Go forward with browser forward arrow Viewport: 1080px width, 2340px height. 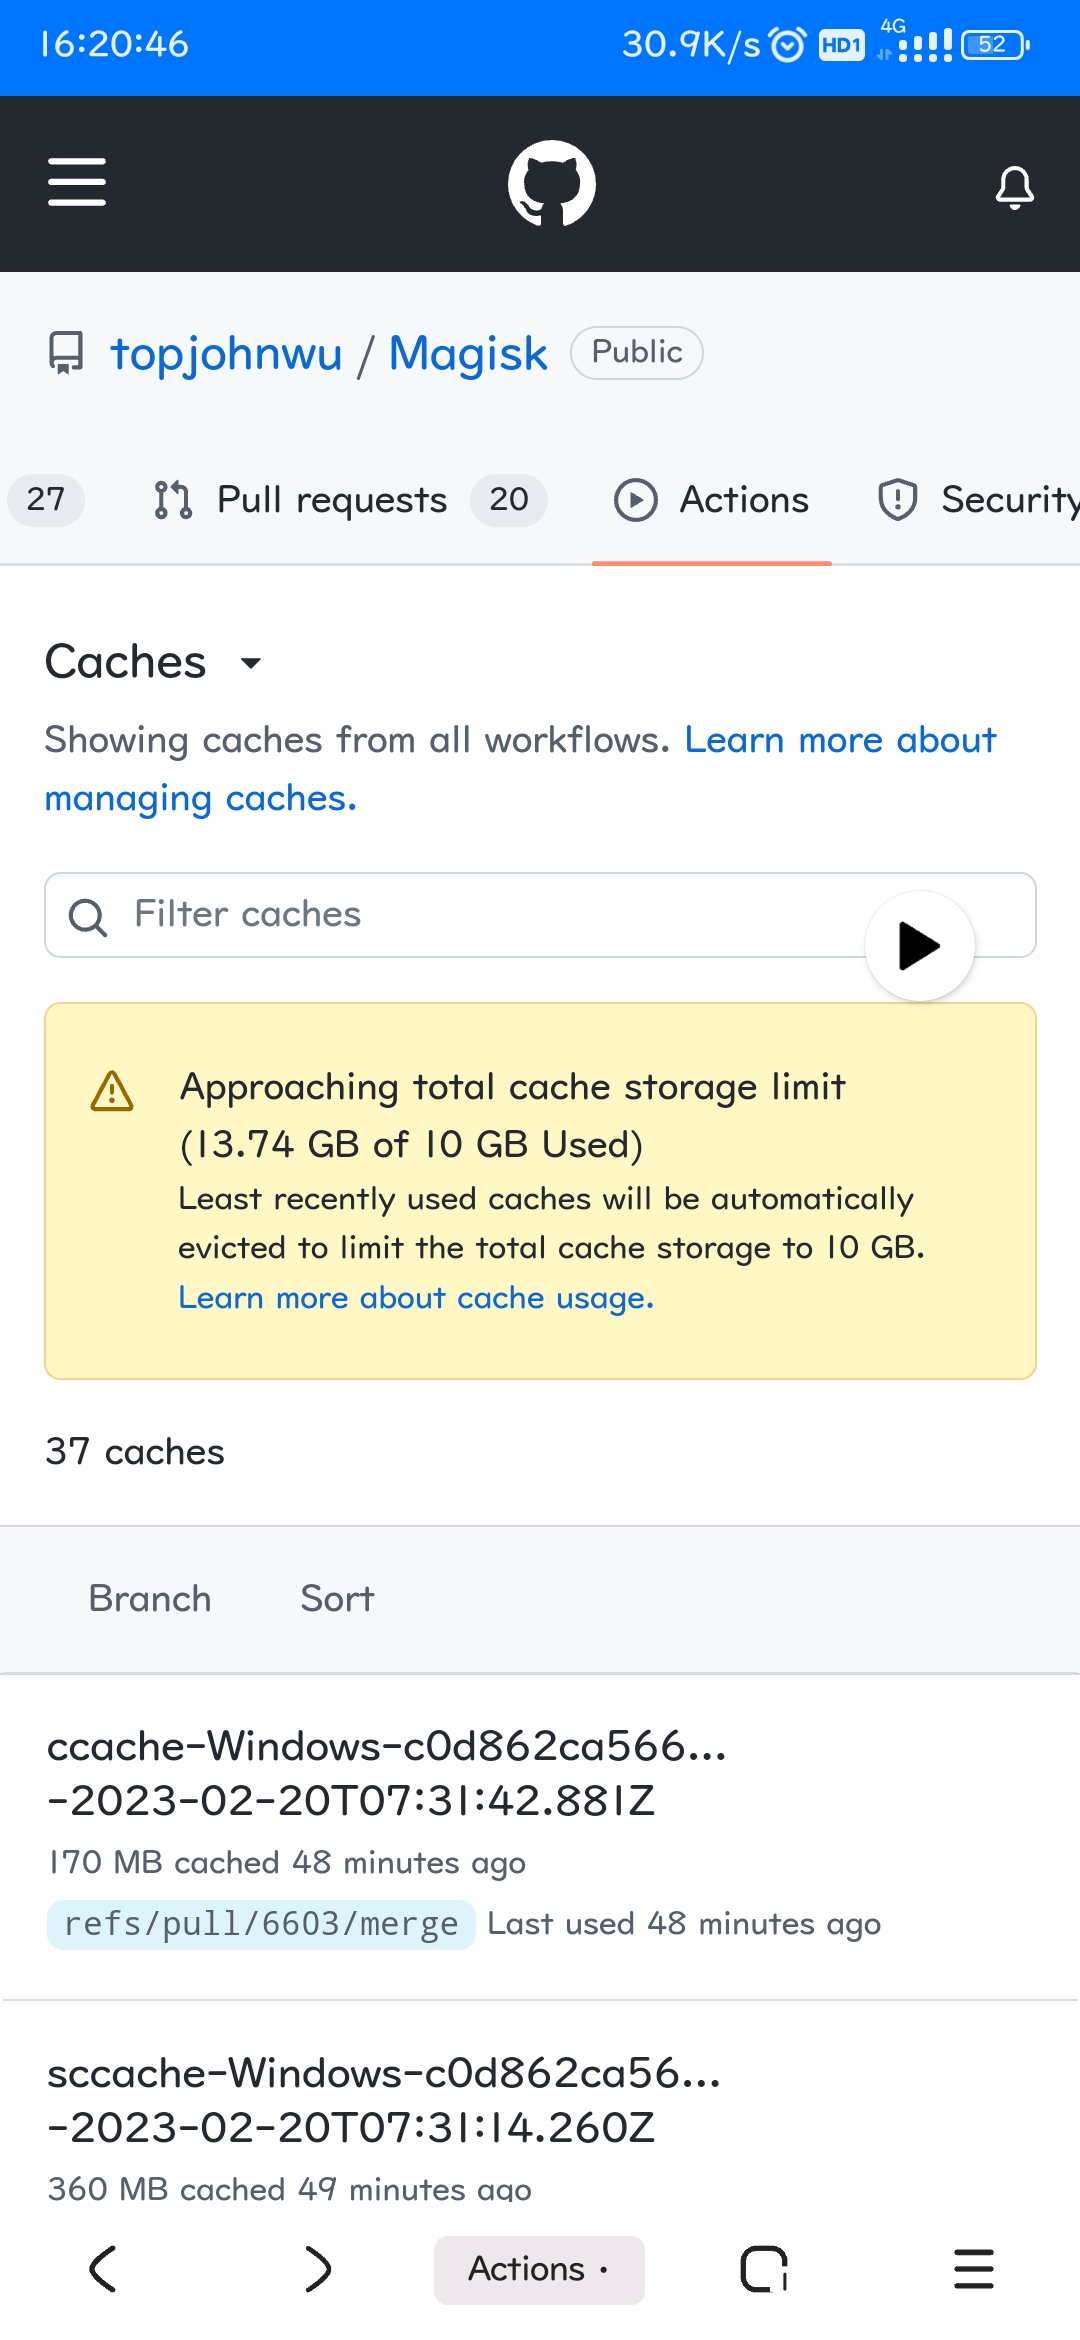click(x=318, y=2268)
